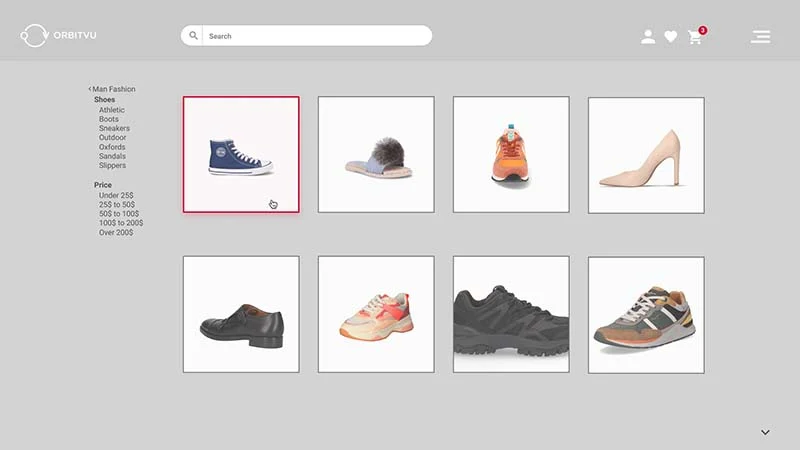Open the fur pom-pom slipper product

click(x=376, y=155)
